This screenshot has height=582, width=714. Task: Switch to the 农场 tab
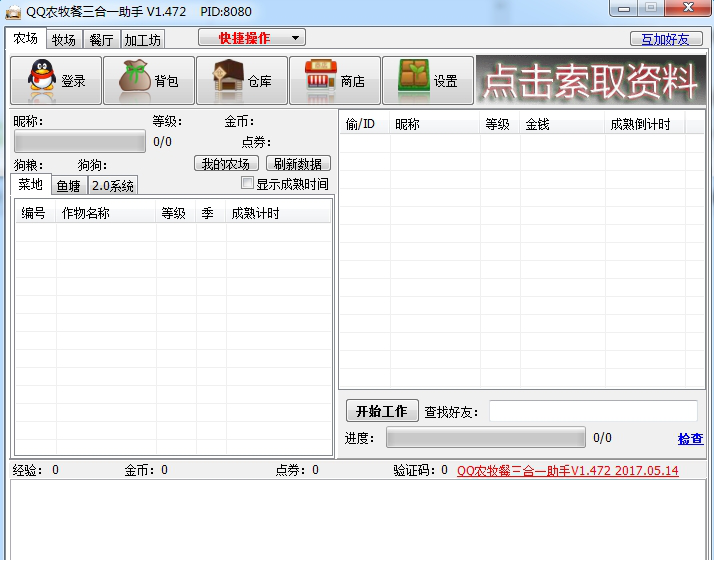pyautogui.click(x=26, y=38)
